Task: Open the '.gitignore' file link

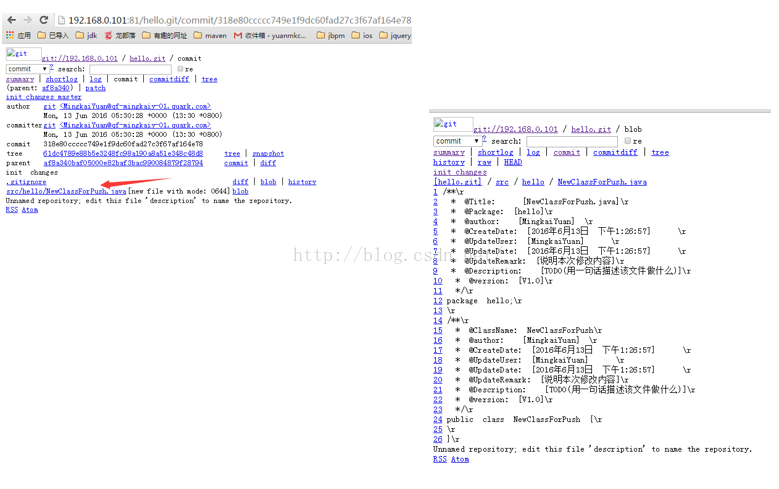Action: coord(26,182)
